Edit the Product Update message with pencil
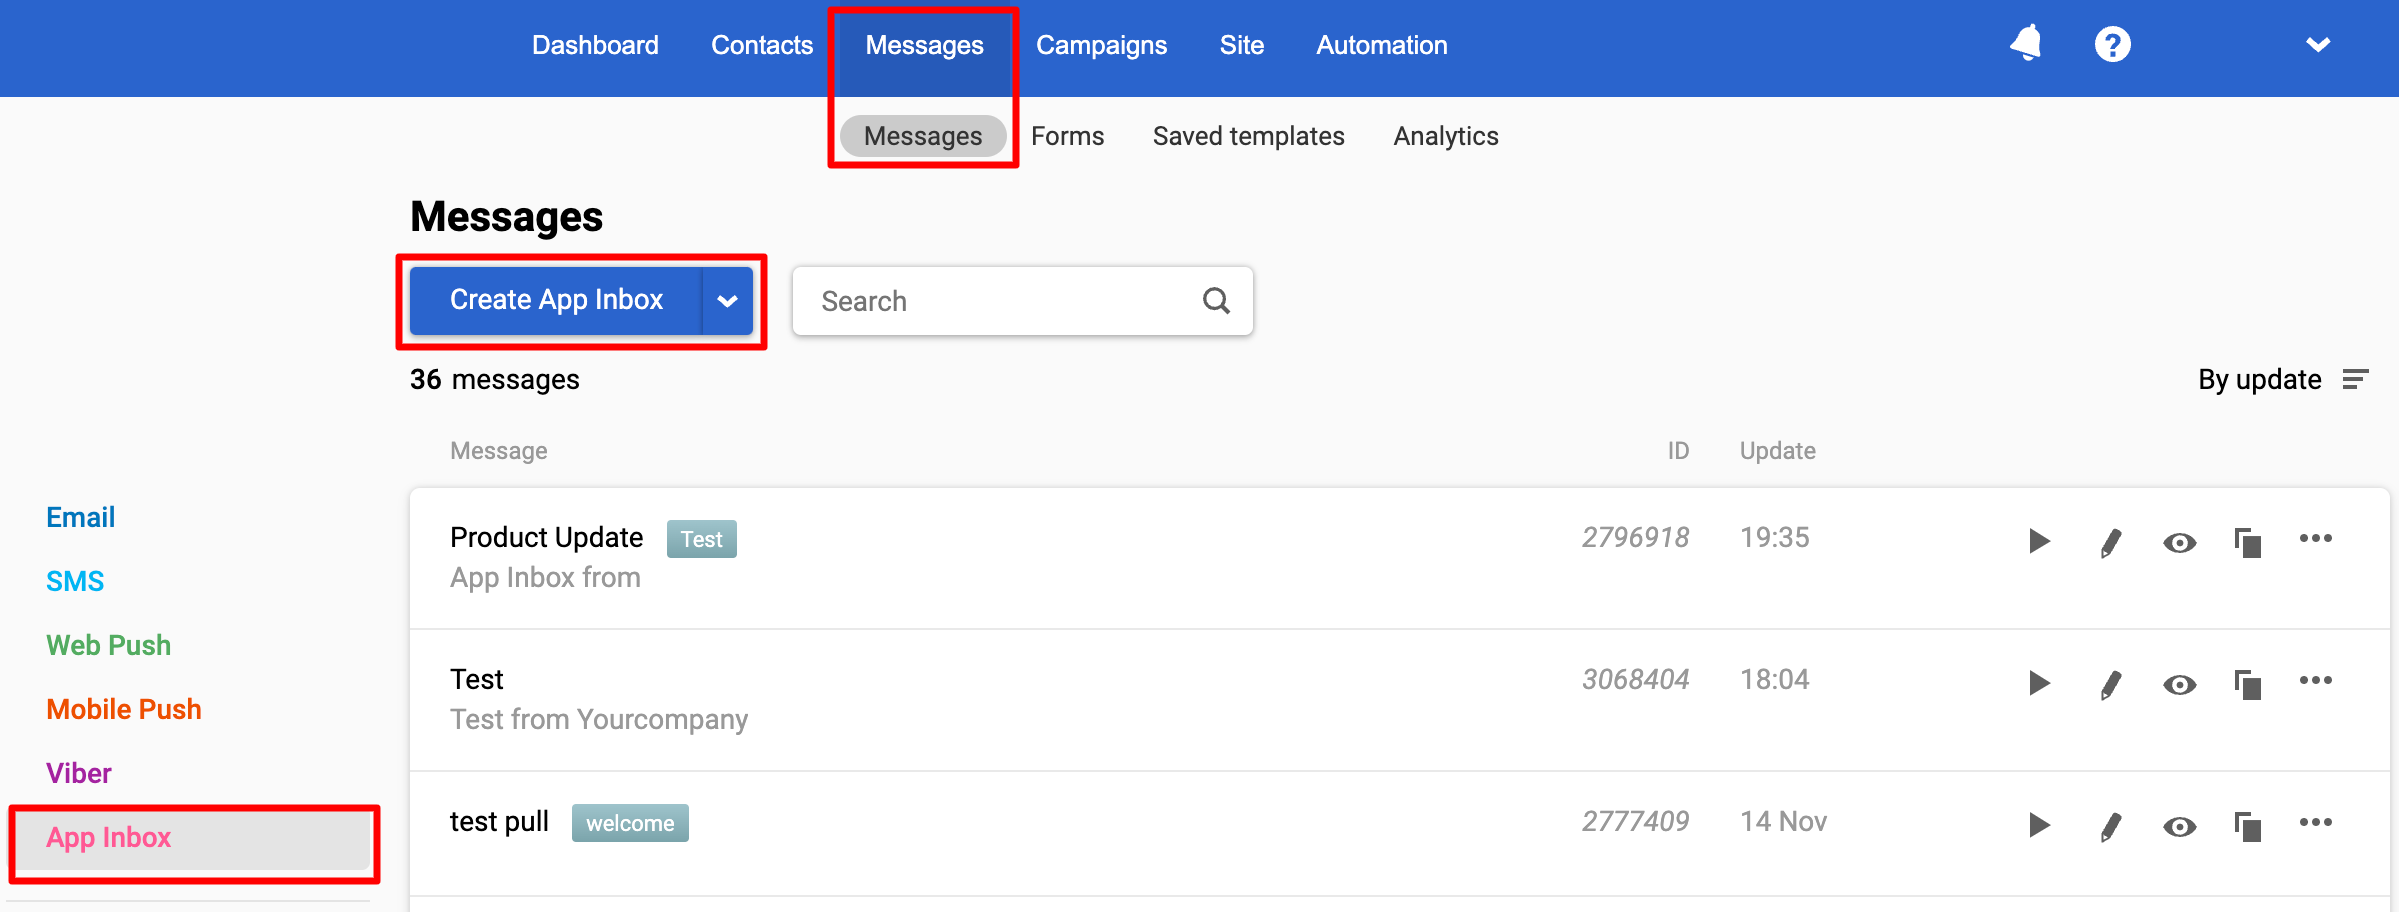The image size is (2399, 912). (x=2110, y=543)
